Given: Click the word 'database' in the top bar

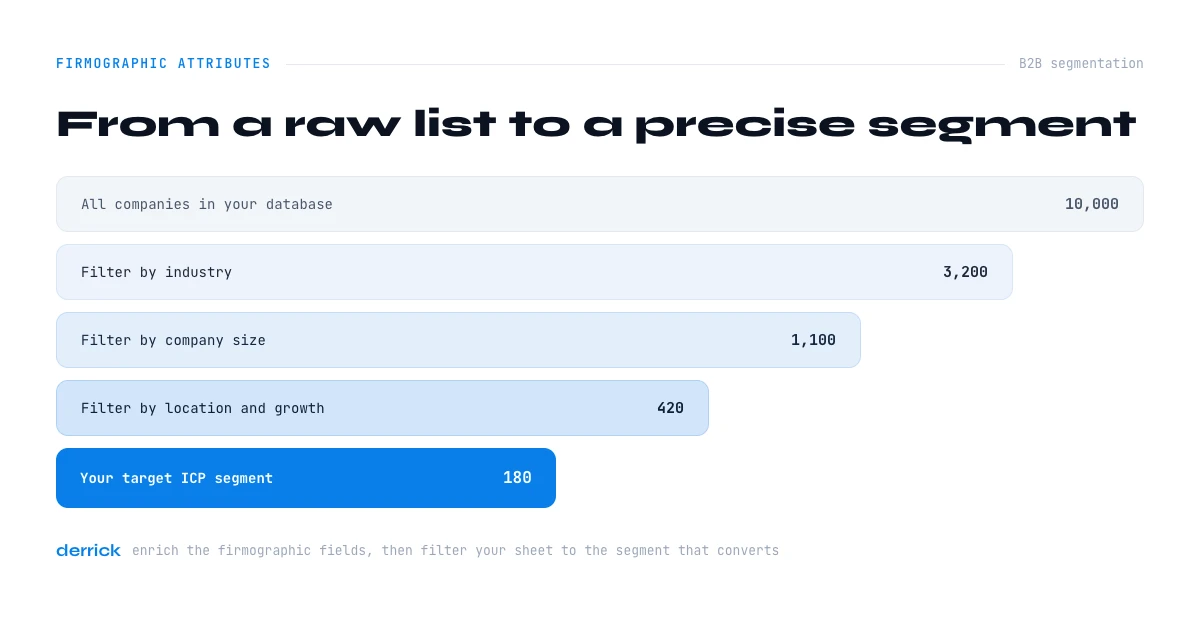Looking at the screenshot, I should tap(299, 204).
